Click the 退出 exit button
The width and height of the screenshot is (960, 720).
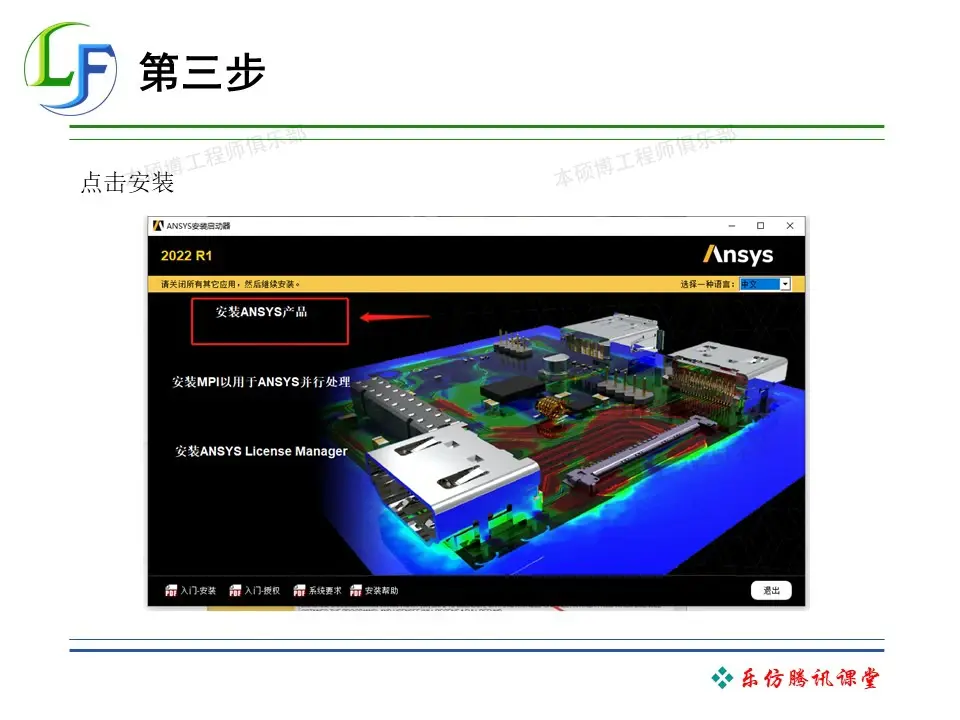(x=771, y=590)
